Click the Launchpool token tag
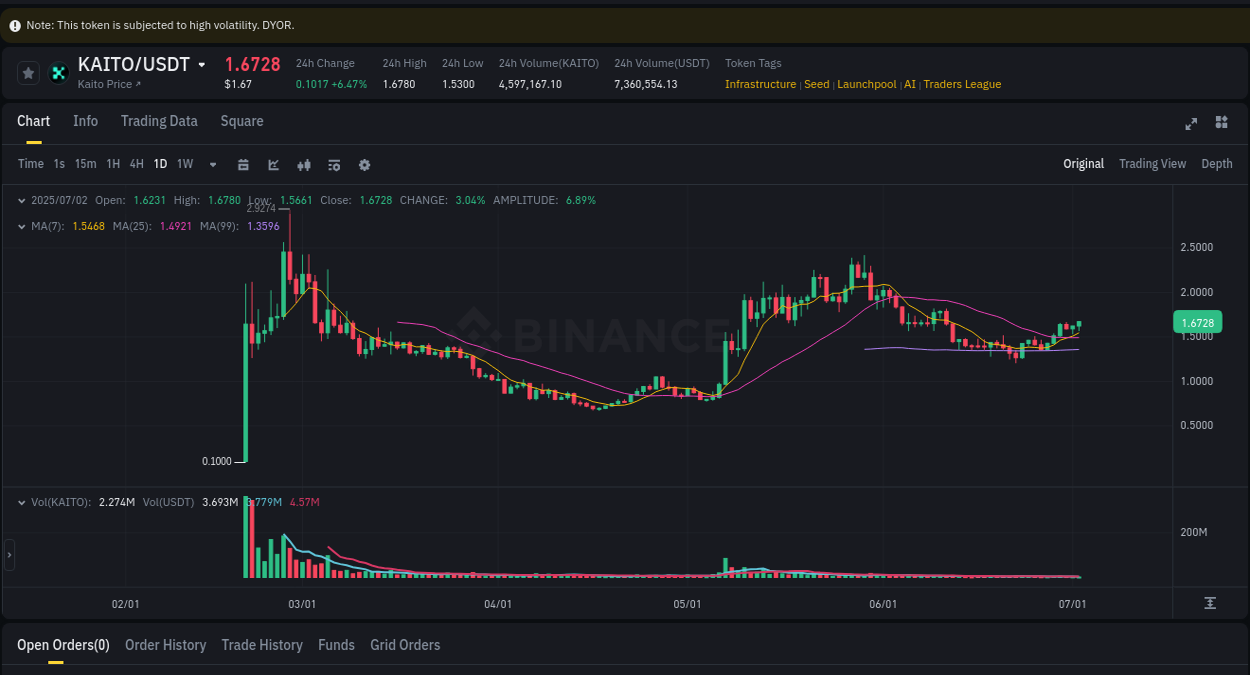Screen dimensions: 1250x675 tap(866, 84)
